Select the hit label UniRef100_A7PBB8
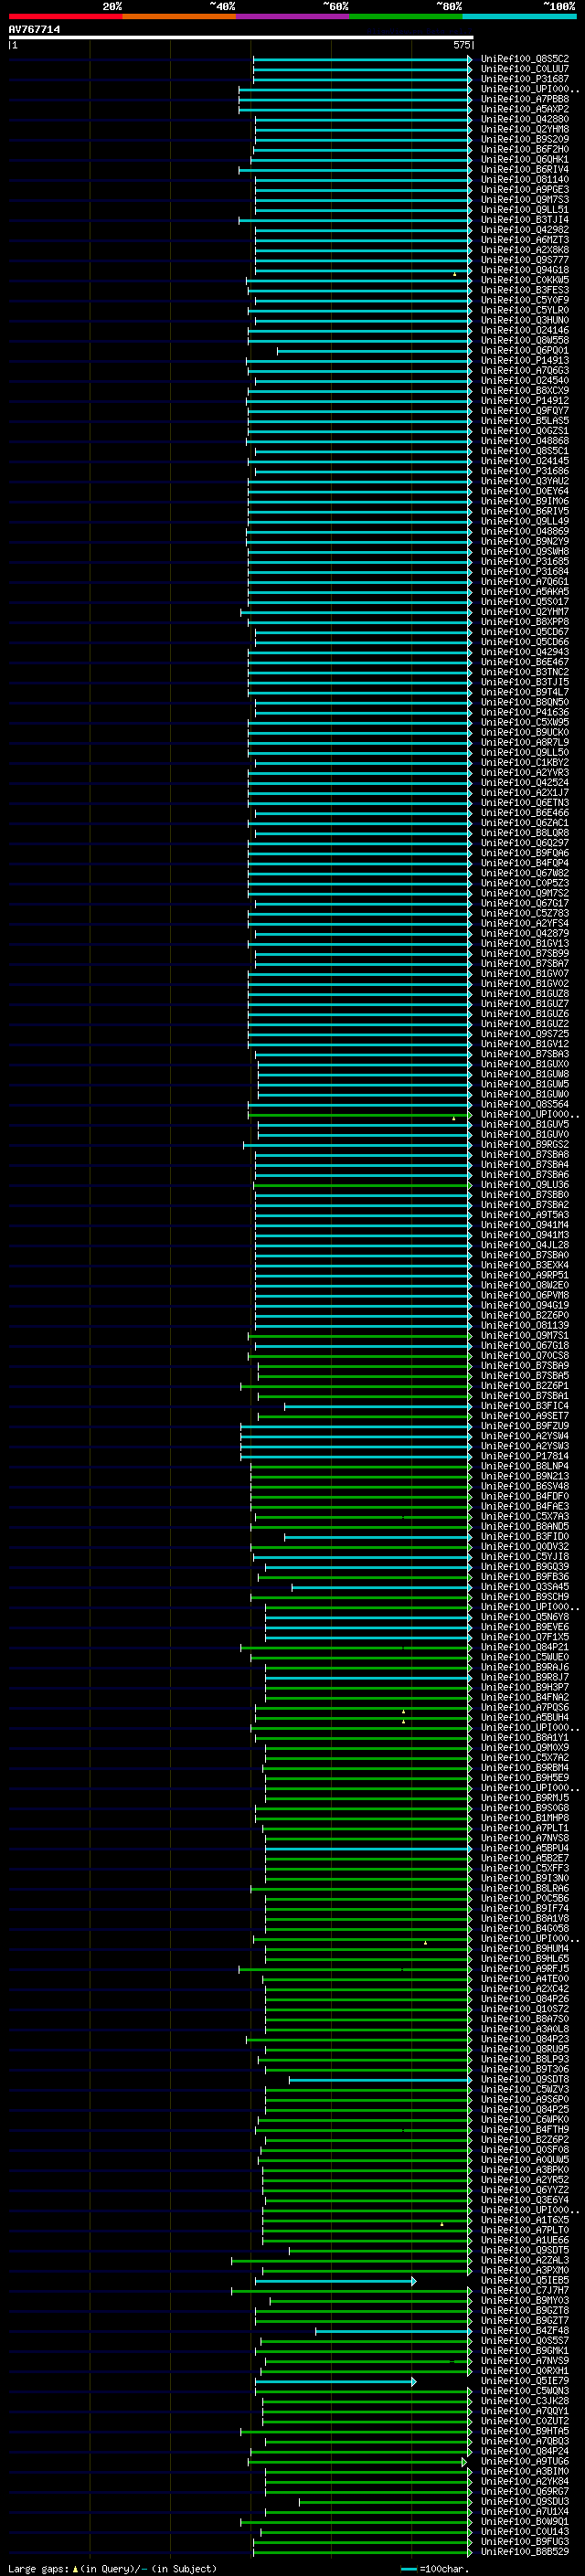Viewport: 585px width, 2576px height. coord(525,99)
